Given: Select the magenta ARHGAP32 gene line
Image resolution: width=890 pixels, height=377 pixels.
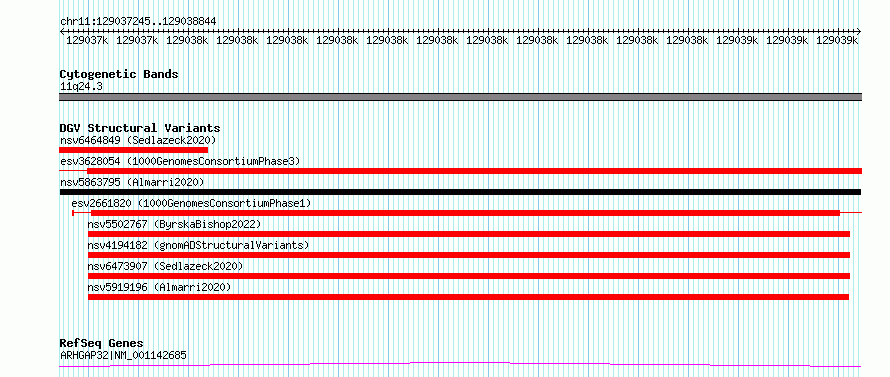Looking at the screenshot, I should pyautogui.click(x=460, y=365).
